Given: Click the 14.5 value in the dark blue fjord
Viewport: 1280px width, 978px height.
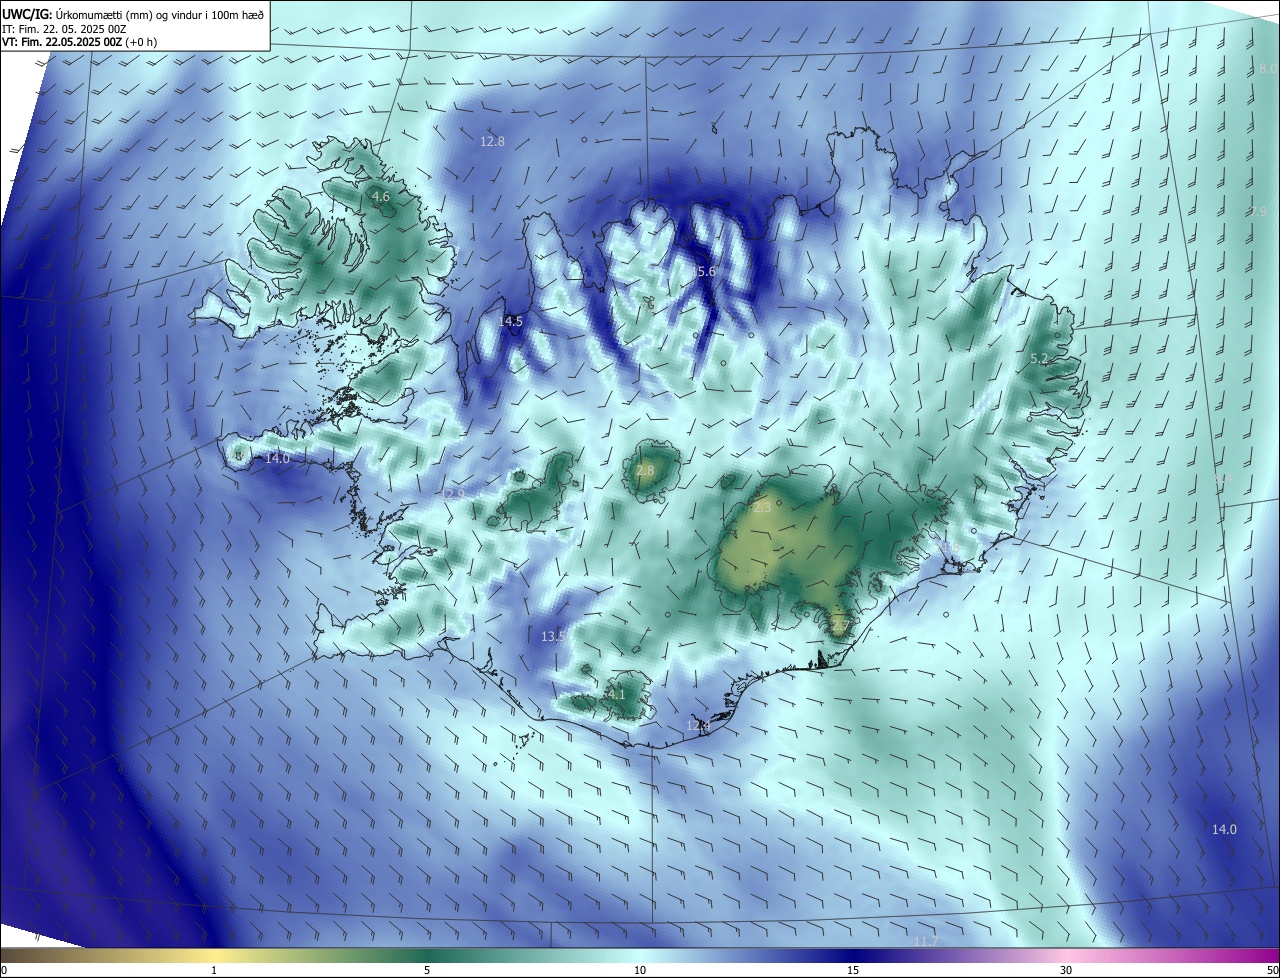Looking at the screenshot, I should (511, 321).
